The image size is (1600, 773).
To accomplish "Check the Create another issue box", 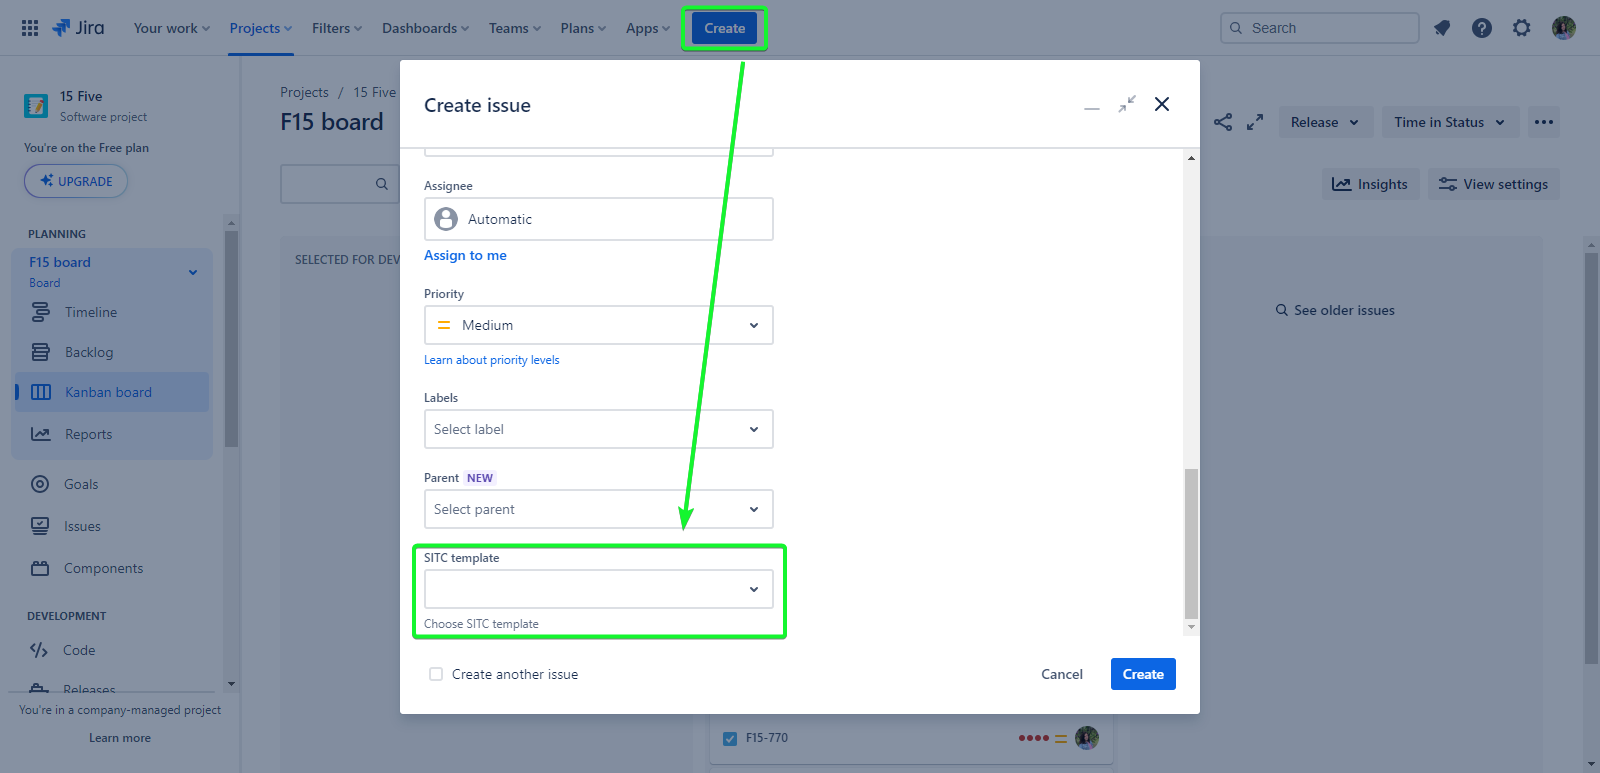I will tap(436, 674).
